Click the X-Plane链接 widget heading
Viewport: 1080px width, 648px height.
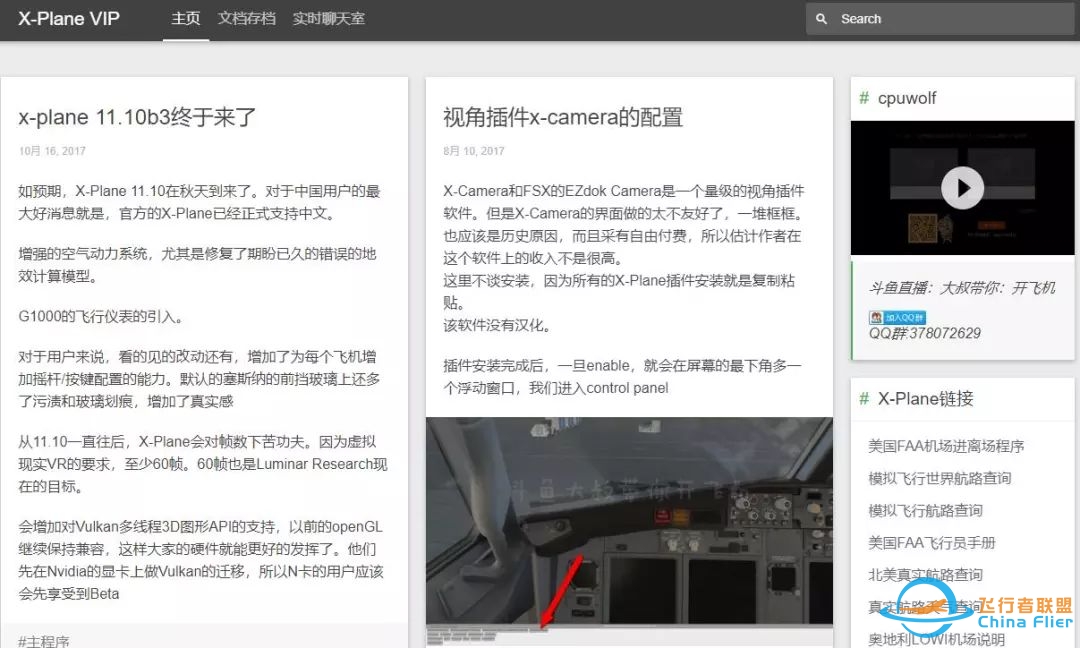click(x=925, y=399)
